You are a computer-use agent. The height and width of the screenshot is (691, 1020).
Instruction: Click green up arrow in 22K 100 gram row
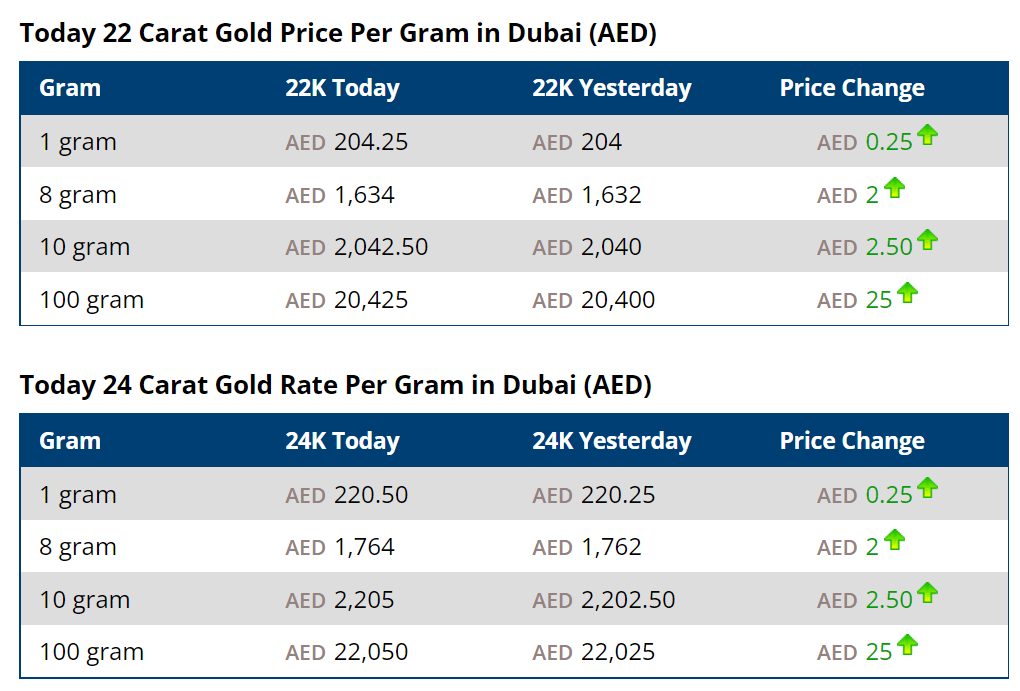907,293
